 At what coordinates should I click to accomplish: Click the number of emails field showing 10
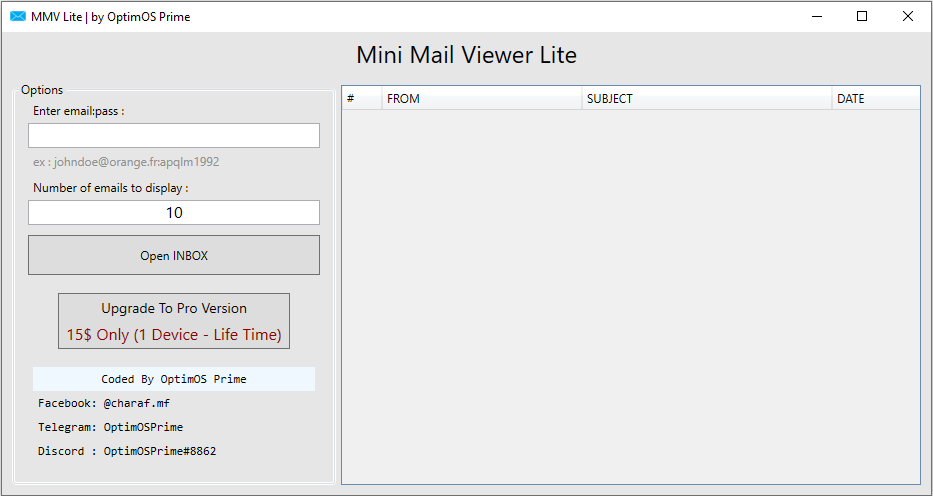point(174,212)
